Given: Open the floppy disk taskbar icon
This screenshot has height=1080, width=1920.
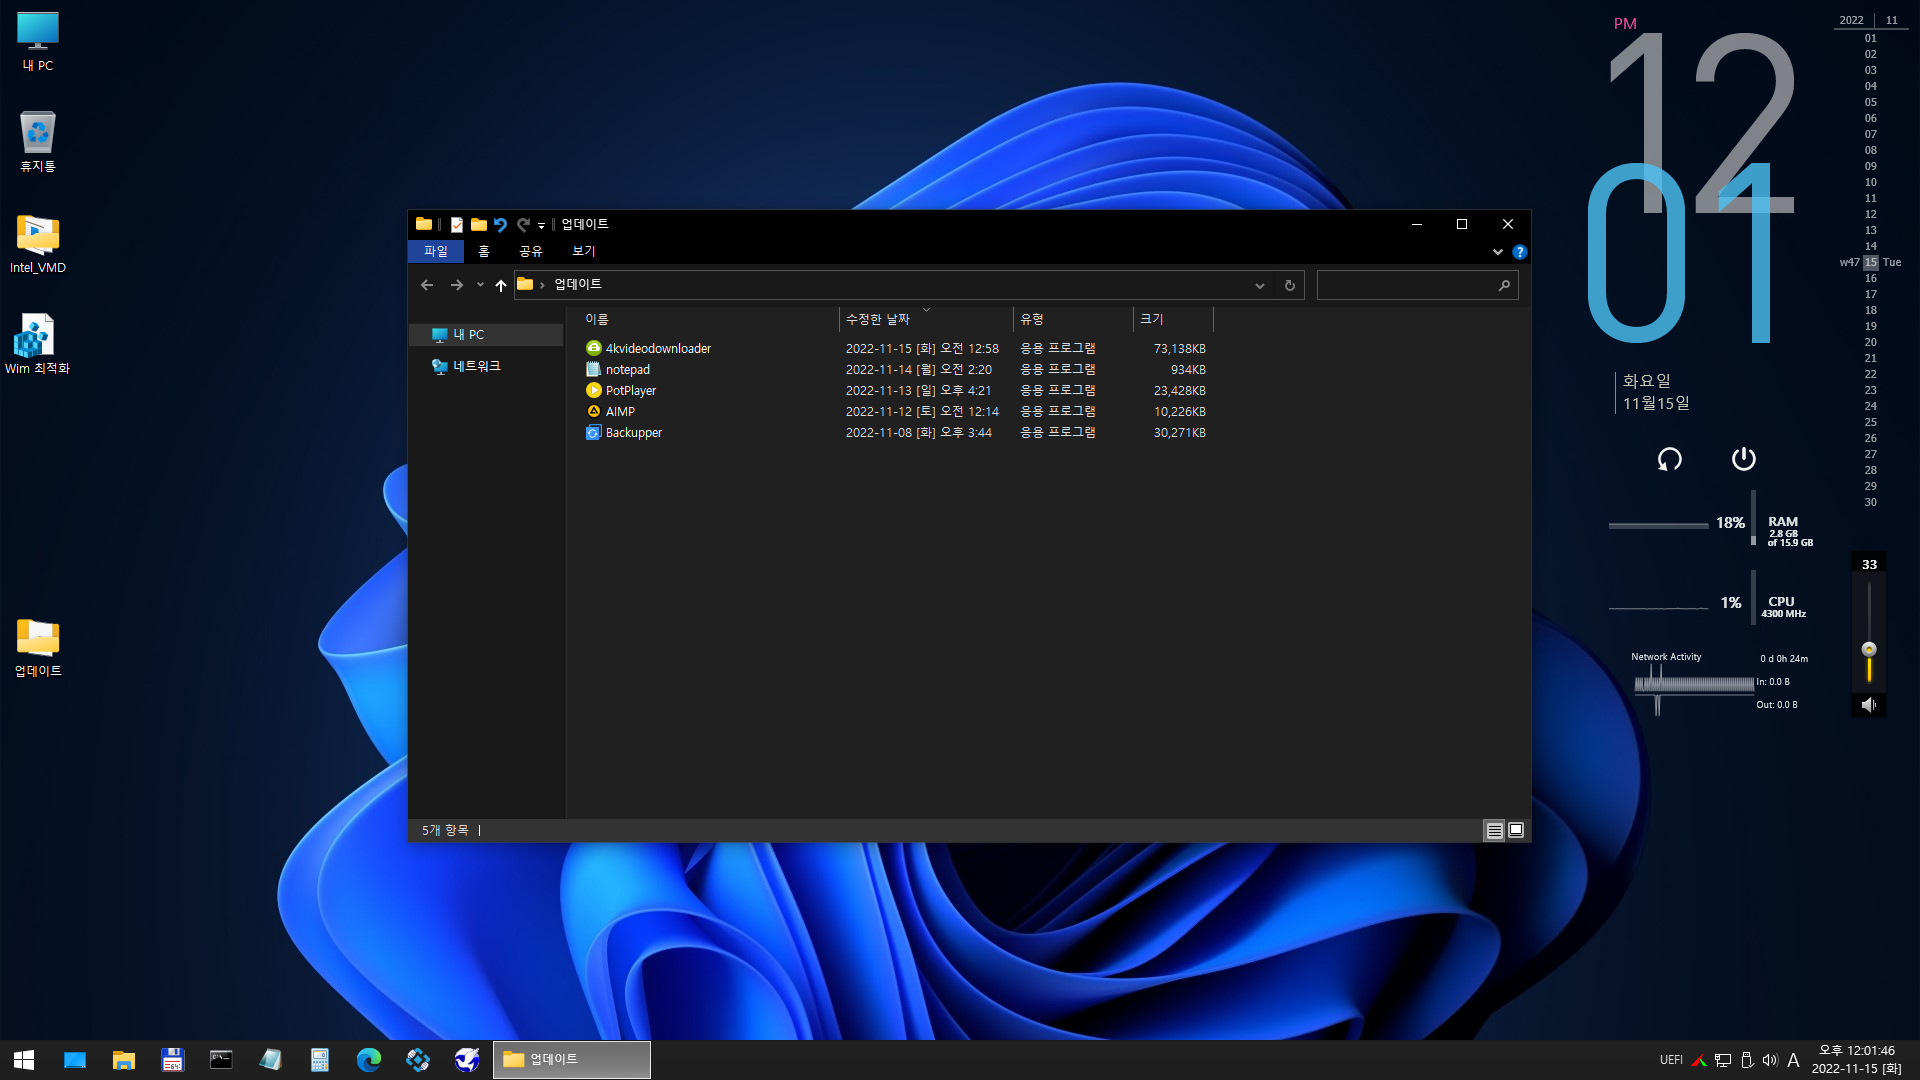Looking at the screenshot, I should (173, 1059).
